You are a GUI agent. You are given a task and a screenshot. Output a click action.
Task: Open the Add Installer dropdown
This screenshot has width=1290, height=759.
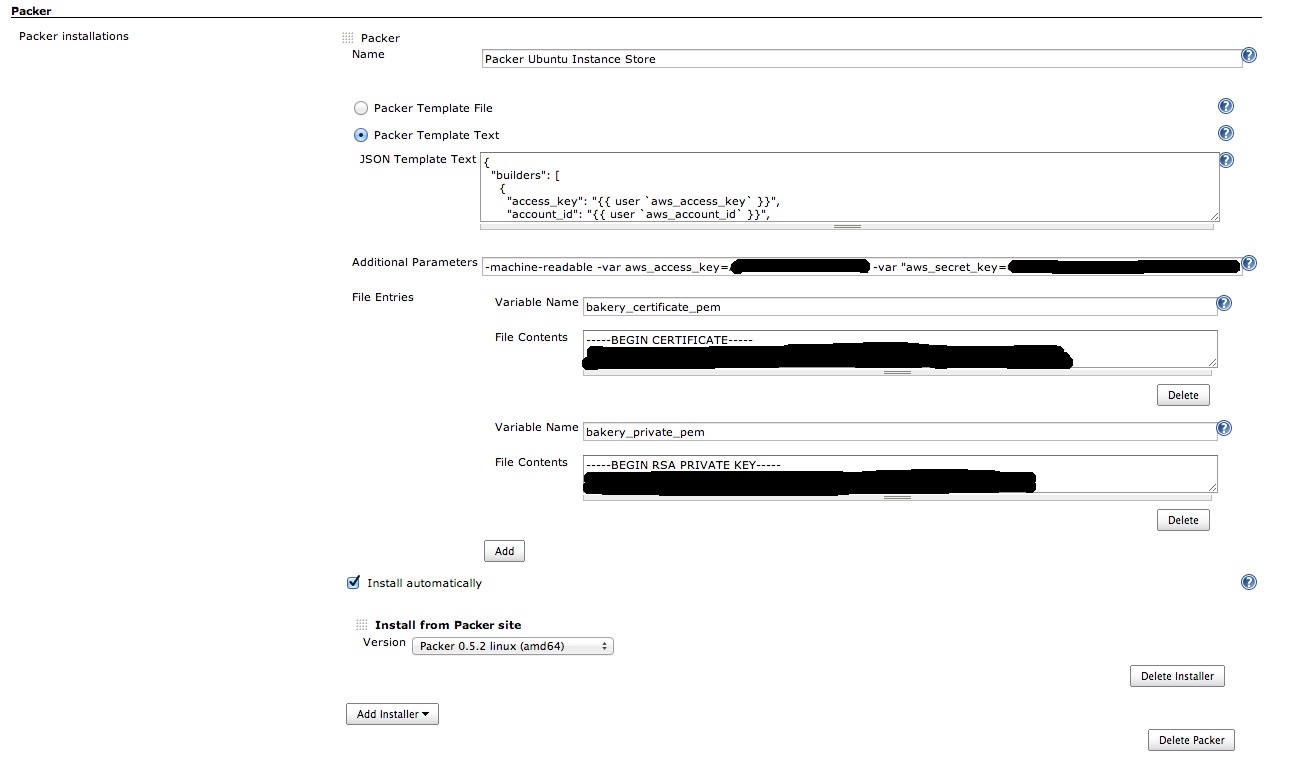click(392, 713)
